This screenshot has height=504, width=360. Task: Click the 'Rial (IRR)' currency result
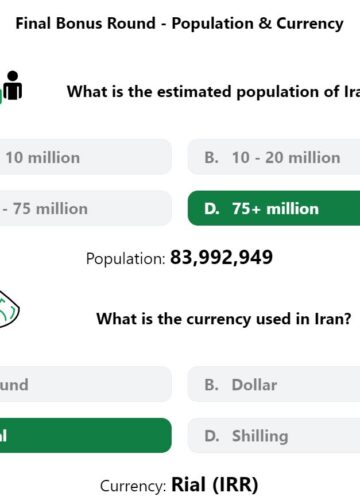tap(215, 484)
